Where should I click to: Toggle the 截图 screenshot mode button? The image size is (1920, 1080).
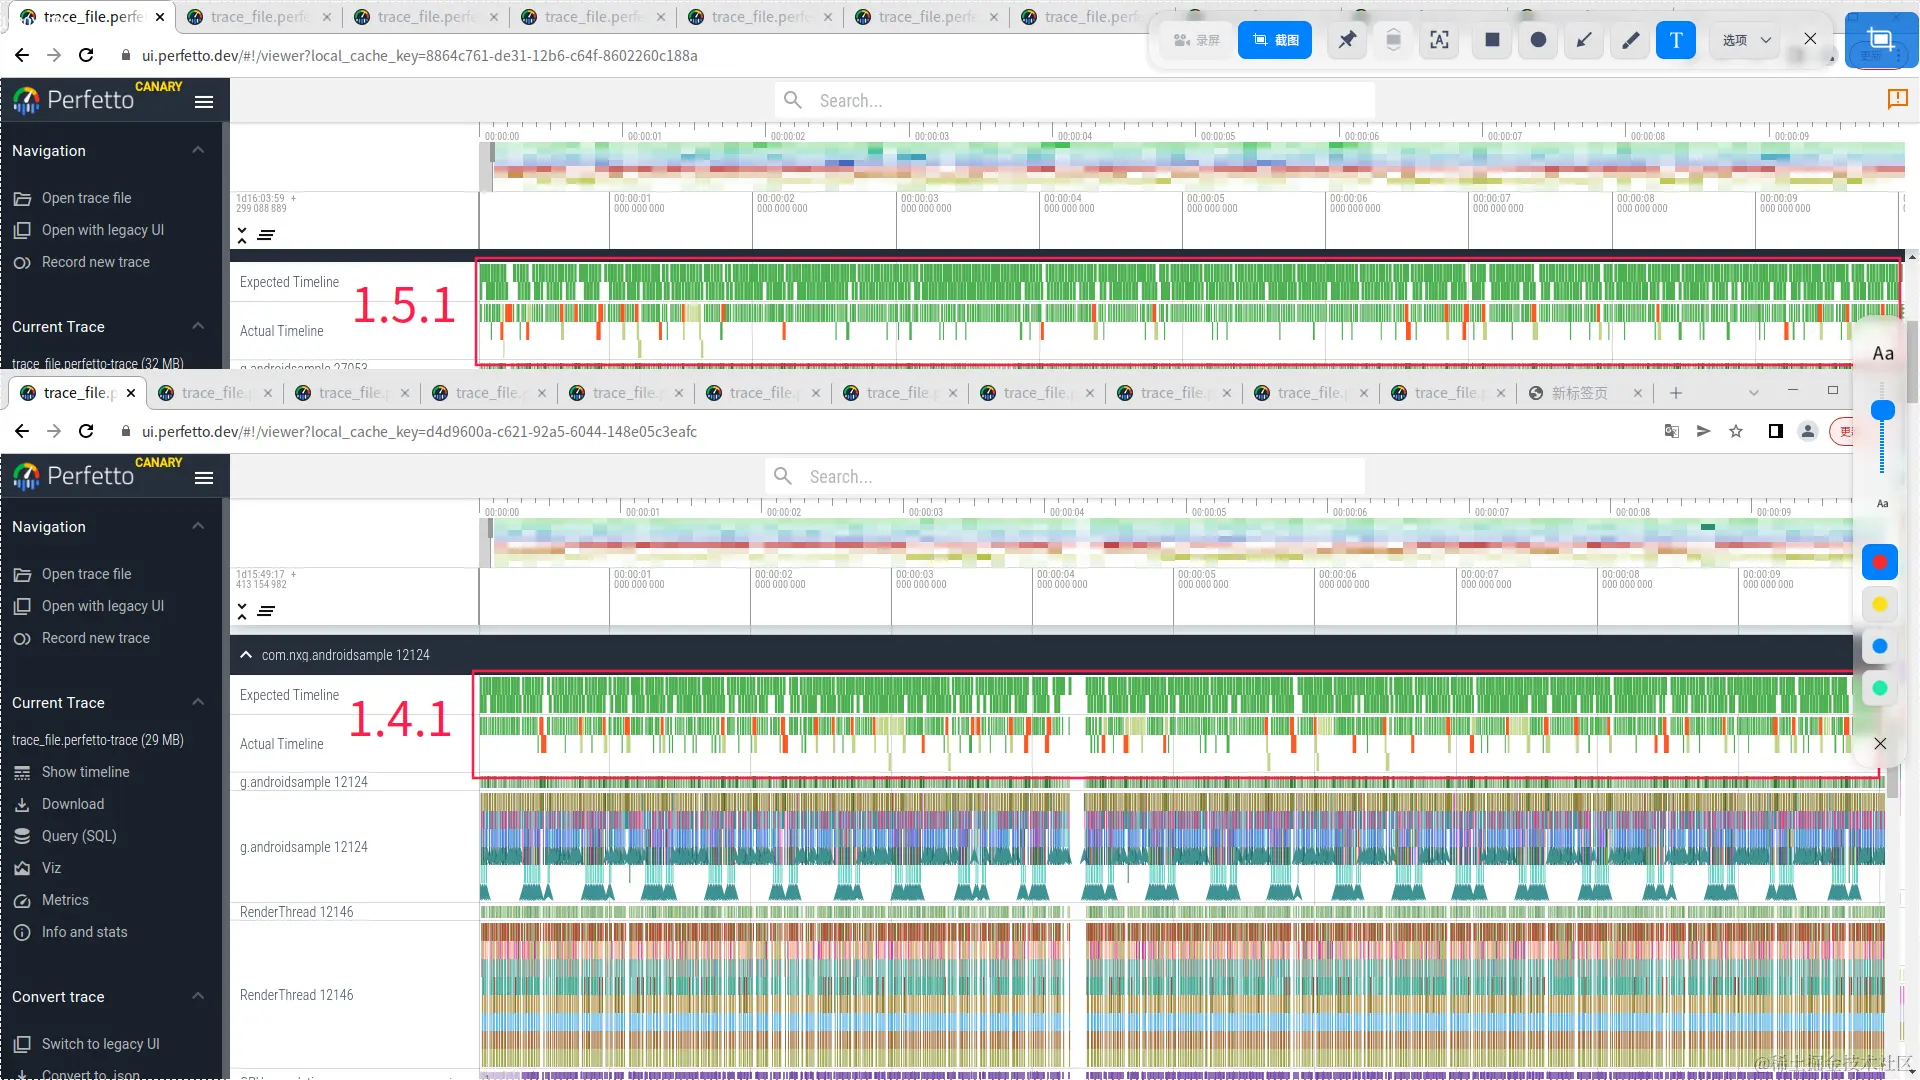[x=1275, y=40]
